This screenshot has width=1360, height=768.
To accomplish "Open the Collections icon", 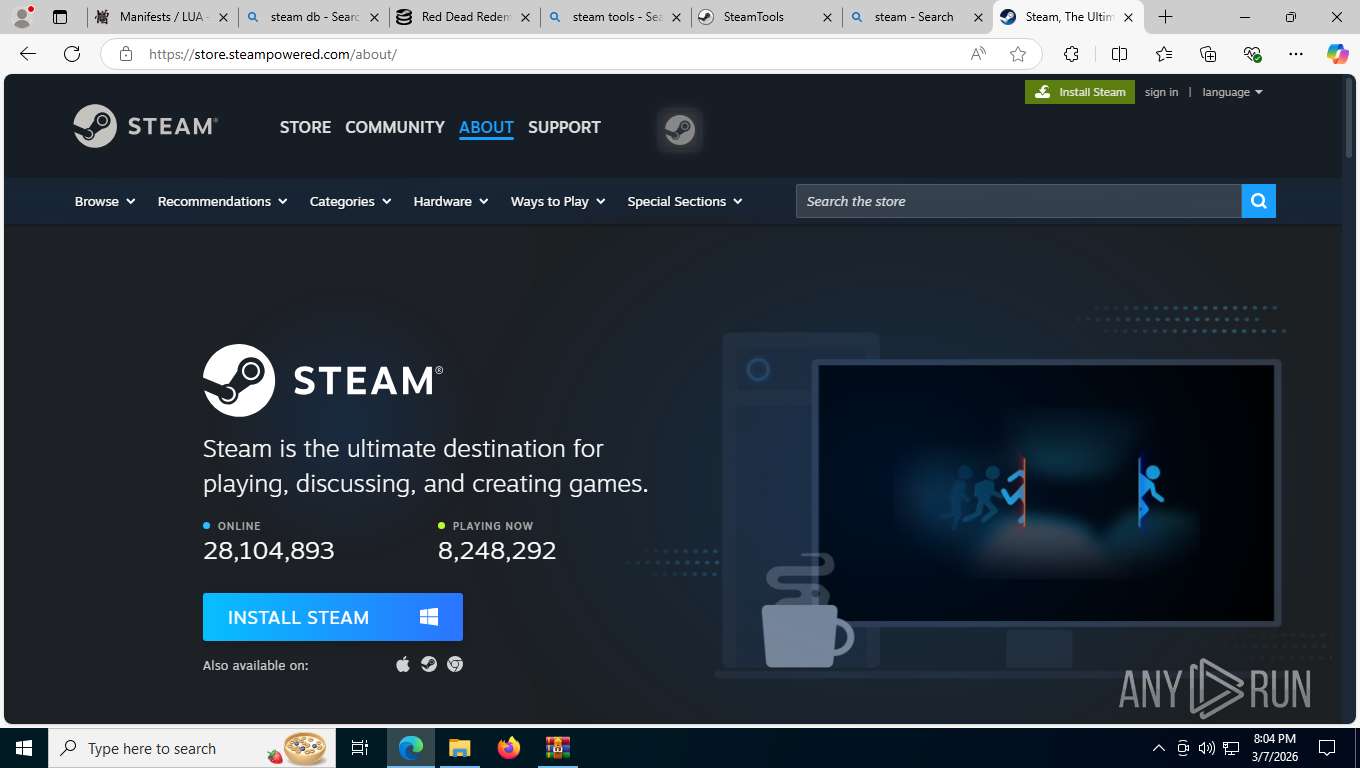I will pyautogui.click(x=1208, y=54).
